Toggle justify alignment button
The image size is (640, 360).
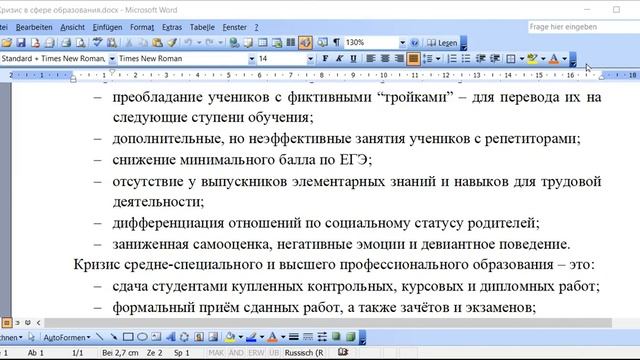(413, 59)
